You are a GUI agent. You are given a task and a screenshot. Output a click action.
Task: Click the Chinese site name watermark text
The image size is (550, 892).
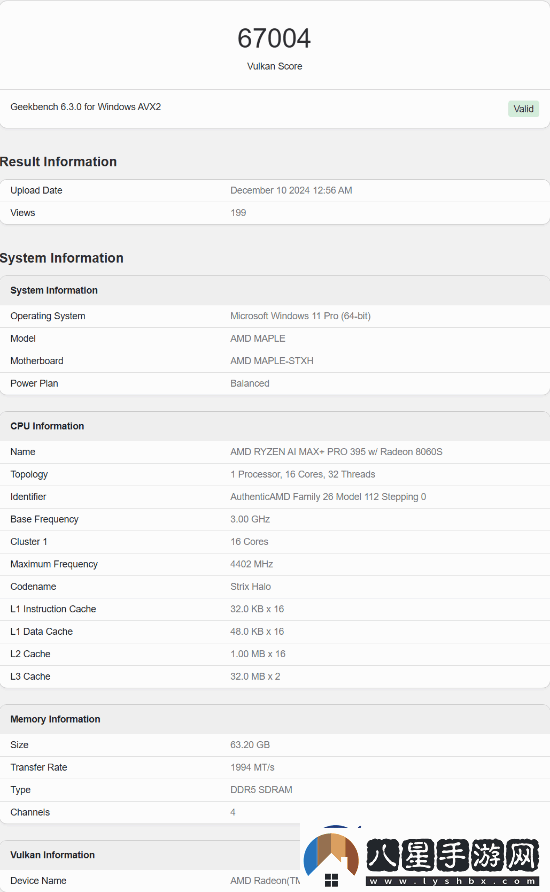[453, 856]
